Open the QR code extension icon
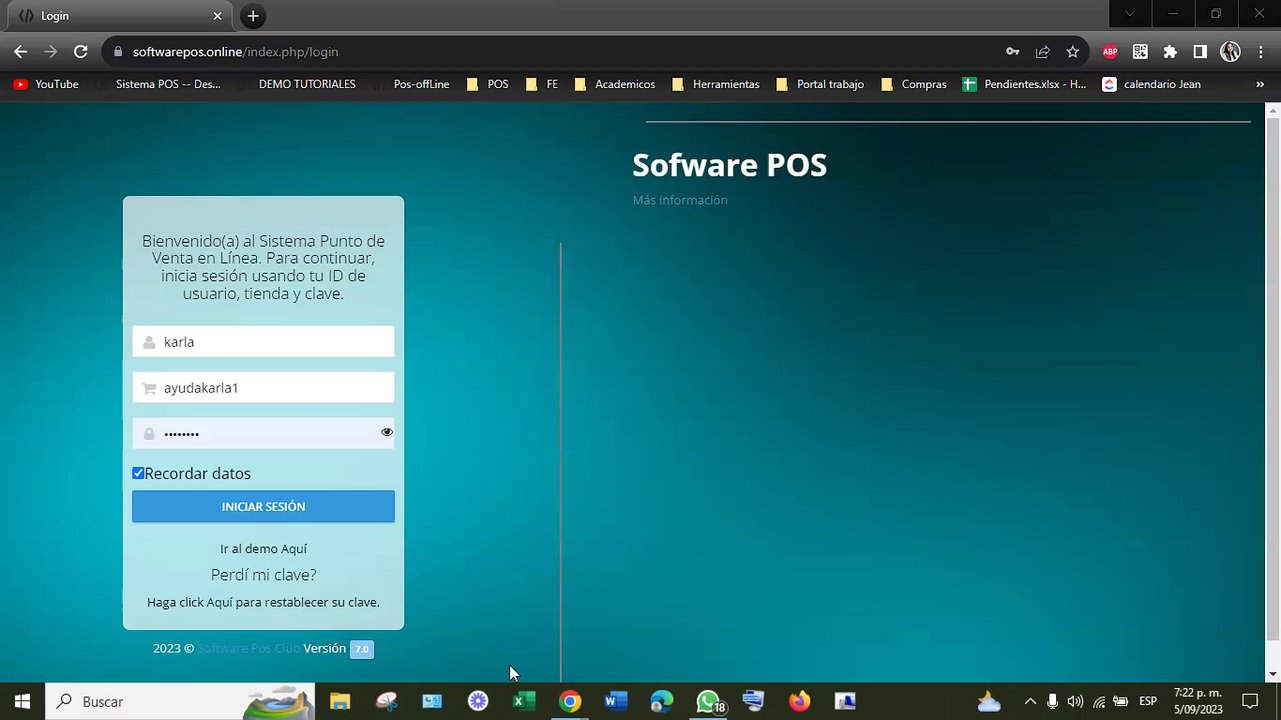This screenshot has height=720, width=1281. pyautogui.click(x=1140, y=52)
